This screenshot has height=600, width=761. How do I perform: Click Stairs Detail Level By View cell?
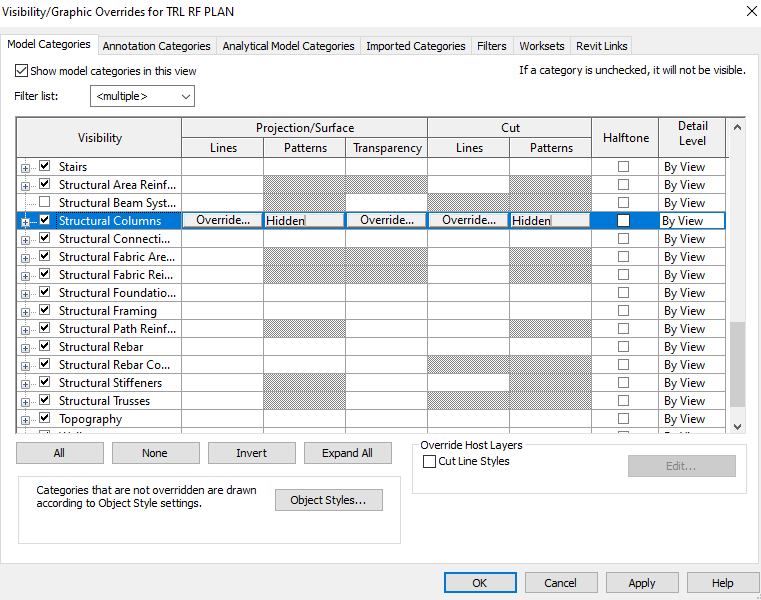pos(692,167)
